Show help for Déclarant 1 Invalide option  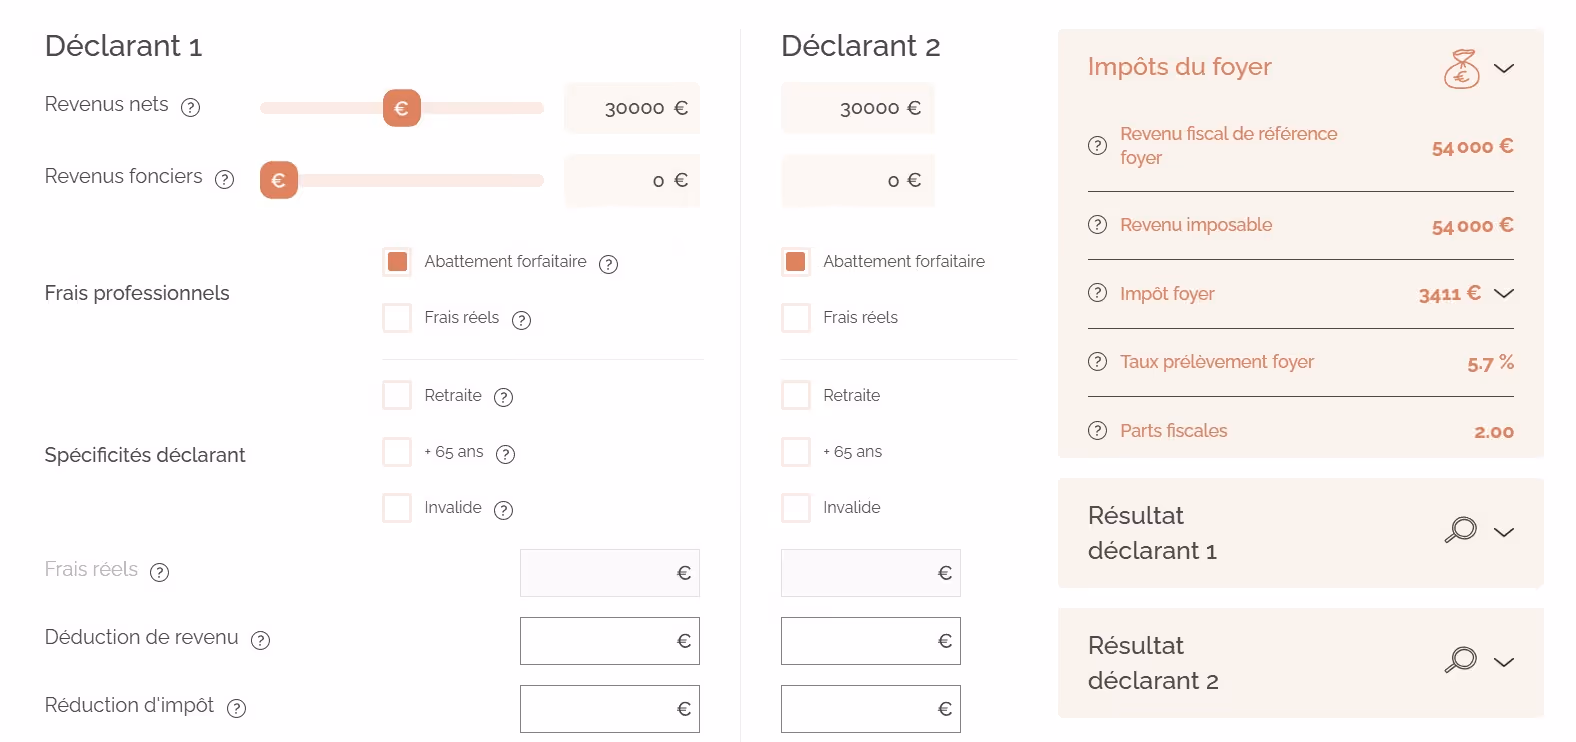pyautogui.click(x=504, y=510)
